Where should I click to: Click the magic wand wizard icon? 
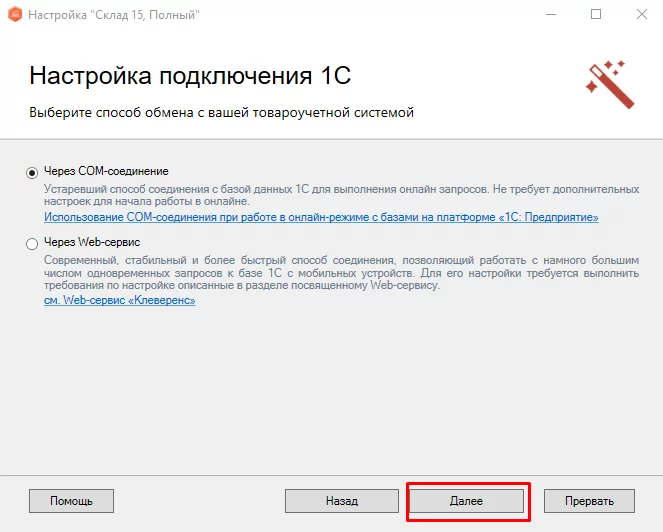coord(610,85)
